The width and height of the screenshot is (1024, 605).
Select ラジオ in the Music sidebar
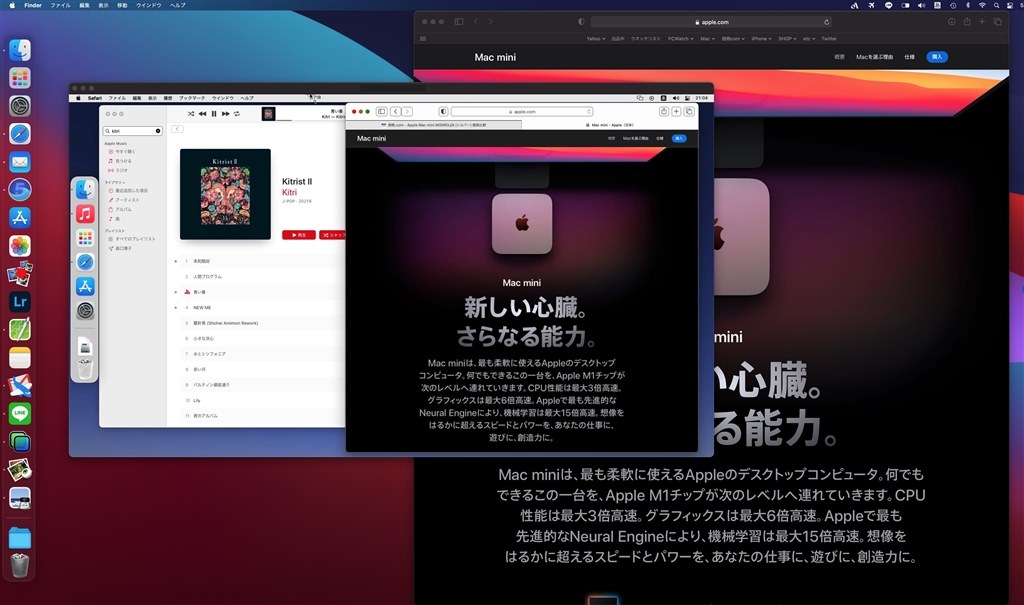123,171
